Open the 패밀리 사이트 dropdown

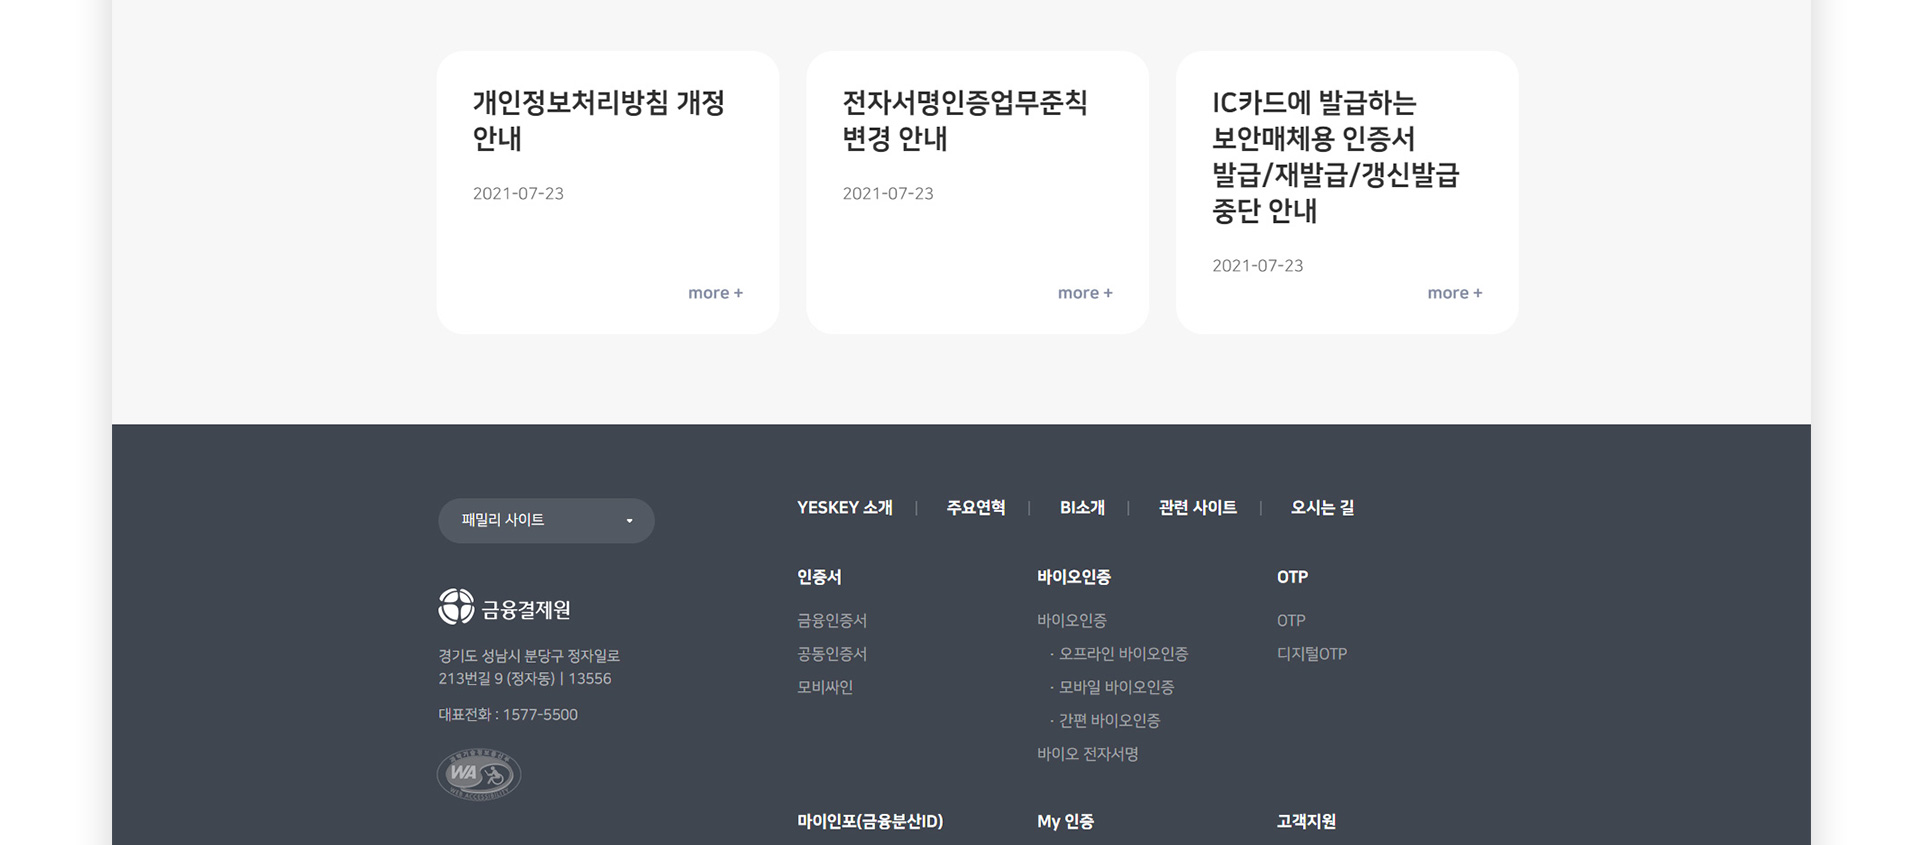[x=546, y=521]
